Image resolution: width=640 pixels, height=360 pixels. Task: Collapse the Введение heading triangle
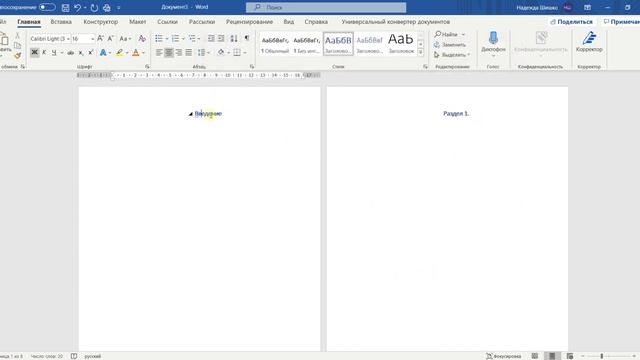(x=191, y=114)
